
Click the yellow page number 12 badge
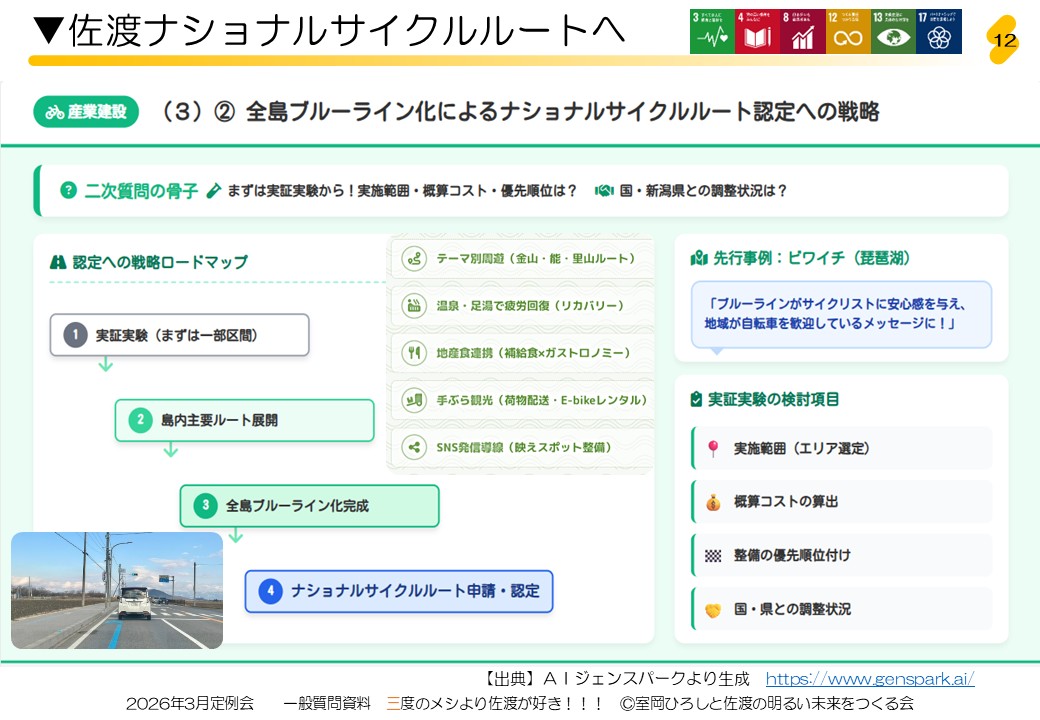coord(1004,41)
